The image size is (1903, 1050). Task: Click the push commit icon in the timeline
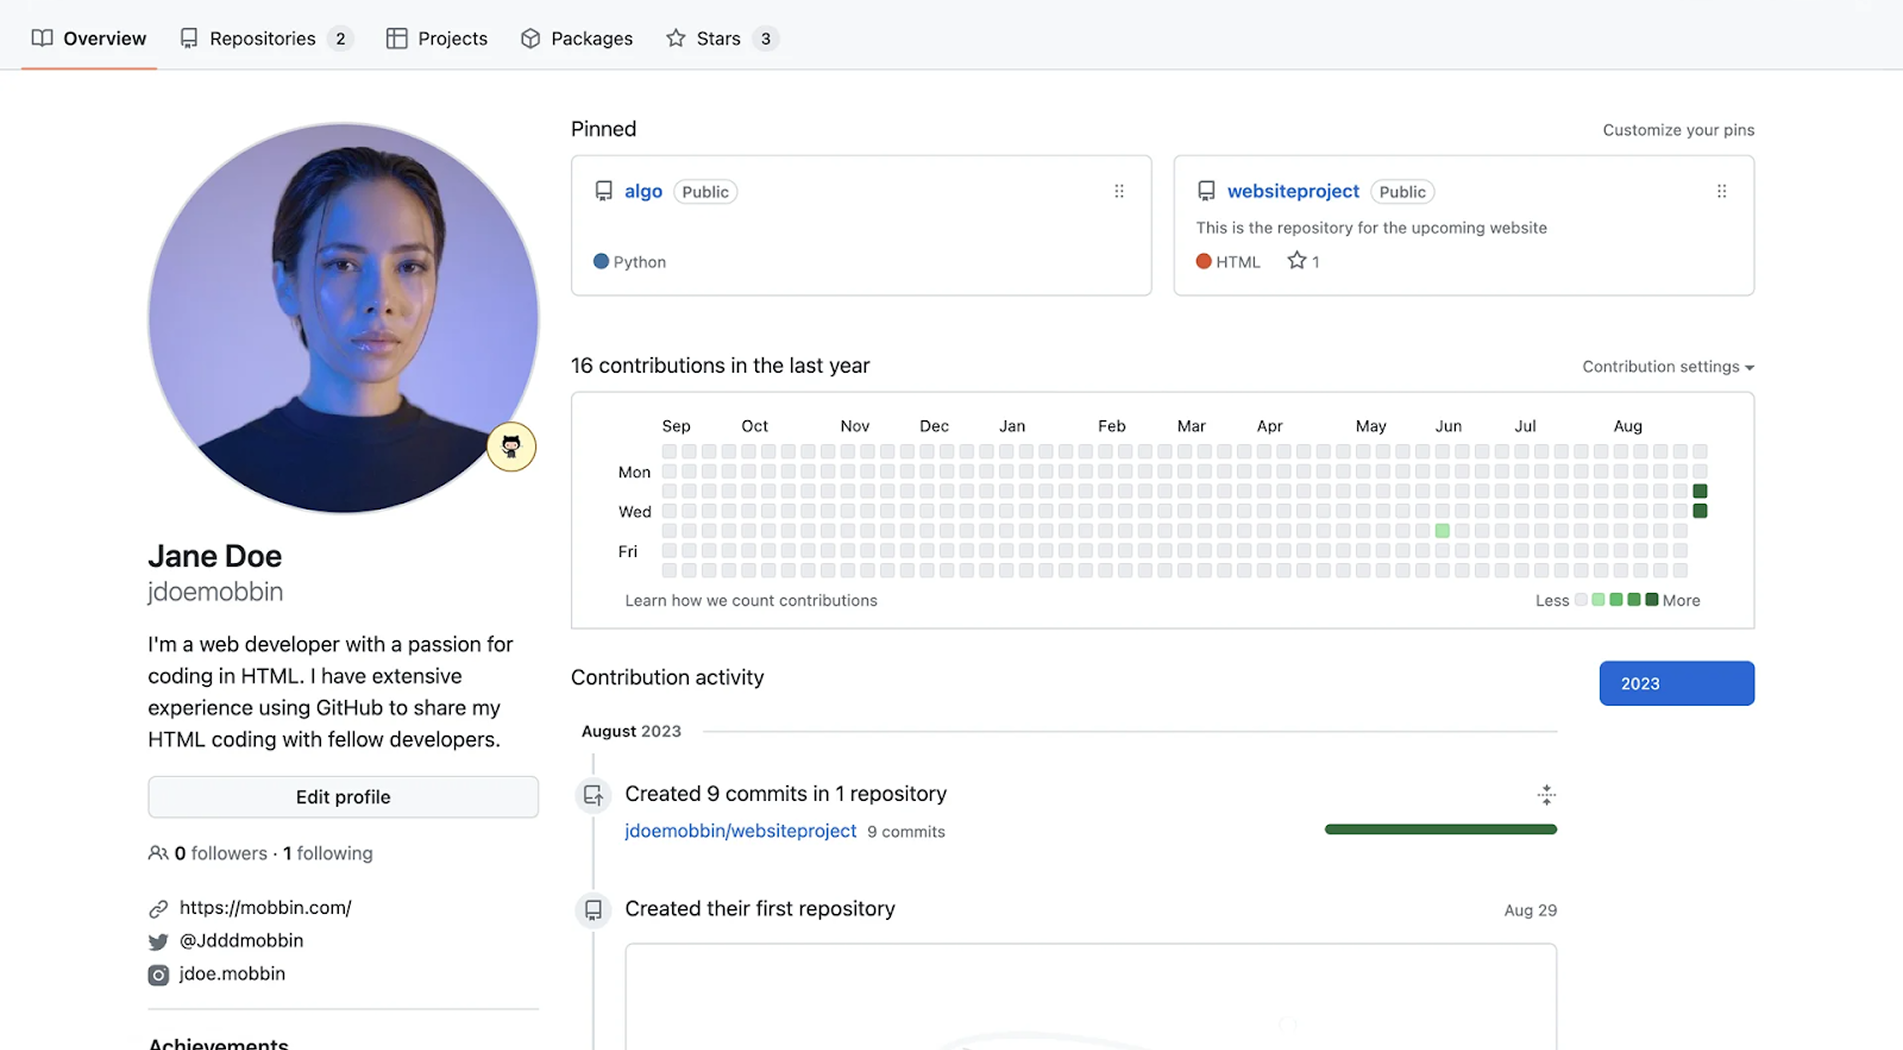(593, 795)
